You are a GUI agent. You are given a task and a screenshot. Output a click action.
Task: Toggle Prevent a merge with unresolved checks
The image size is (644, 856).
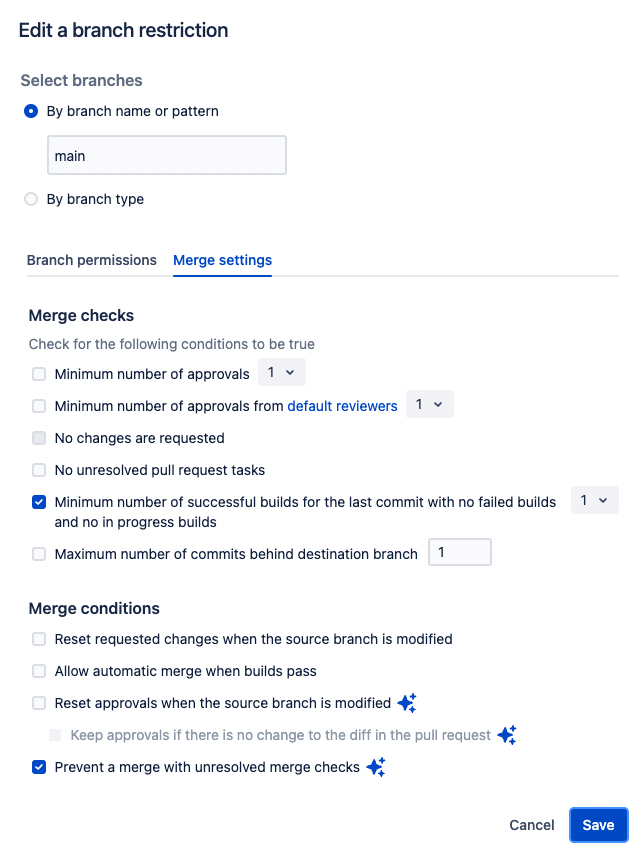pyautogui.click(x=39, y=767)
